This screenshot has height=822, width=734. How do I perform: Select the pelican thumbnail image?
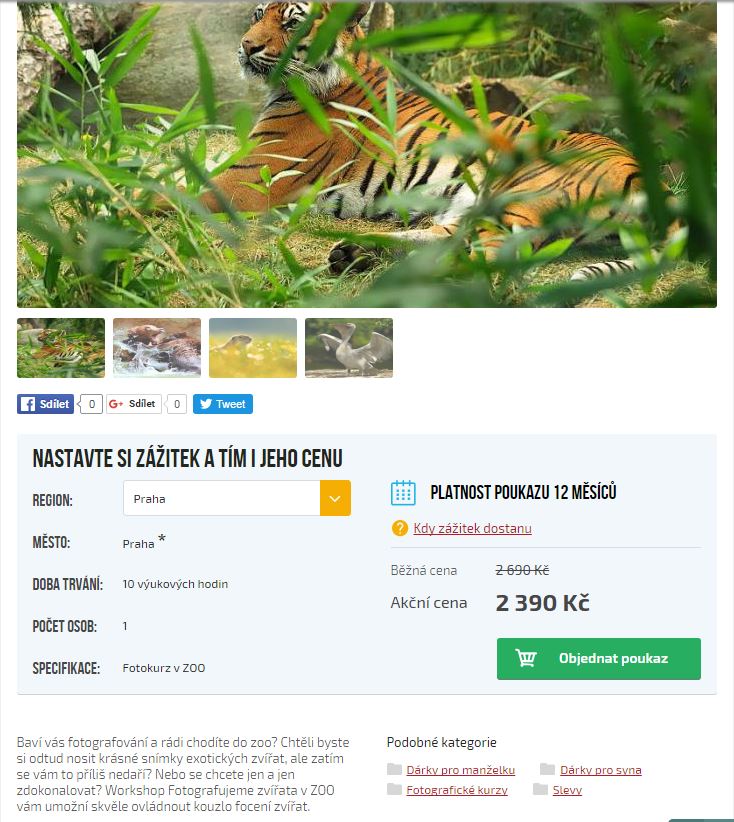click(349, 348)
